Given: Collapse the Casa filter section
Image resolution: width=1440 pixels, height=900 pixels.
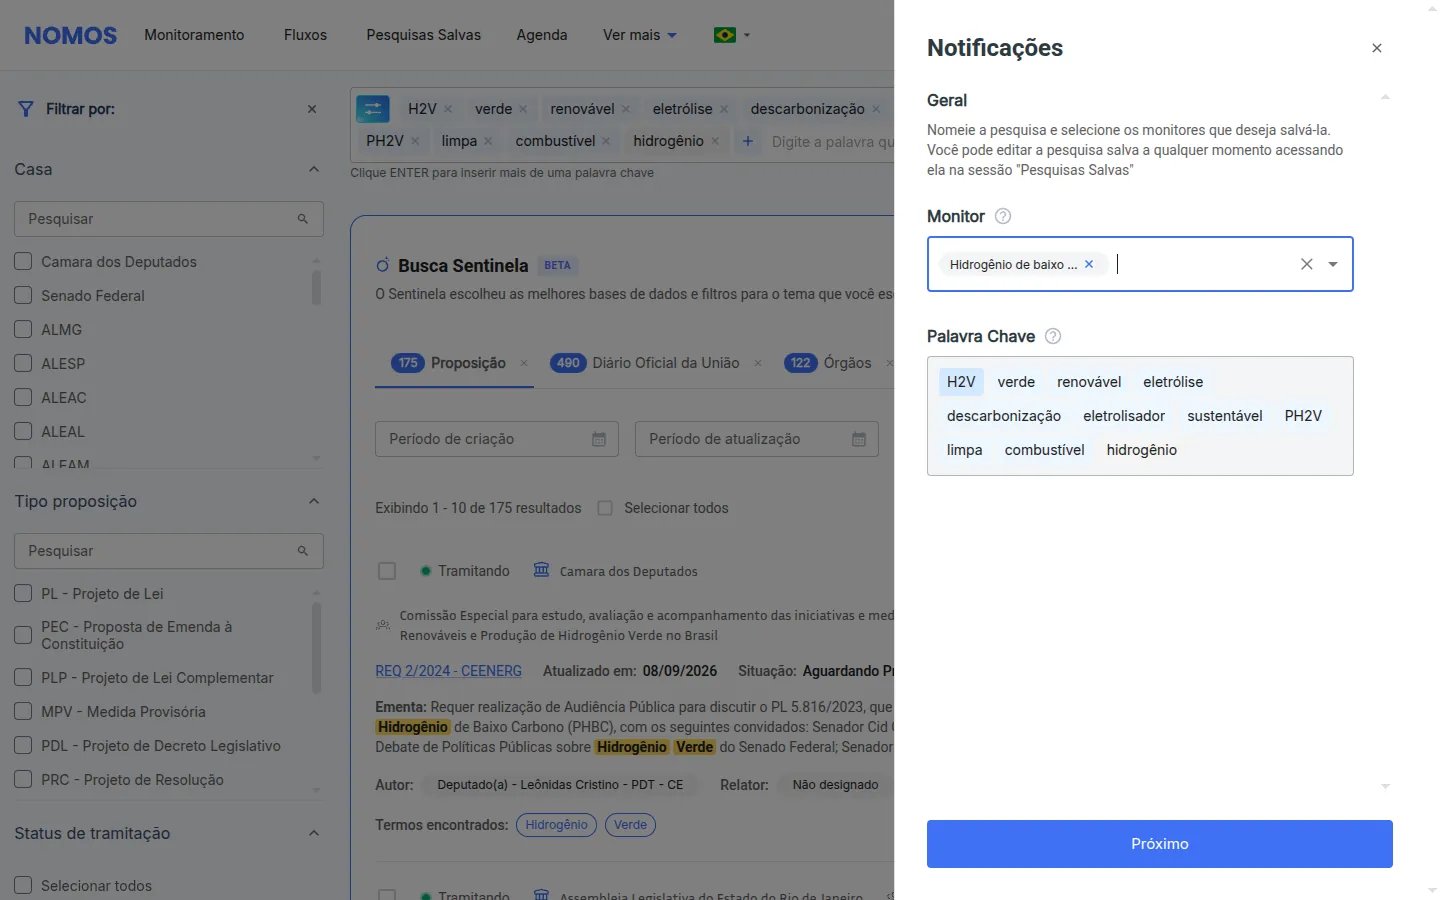Looking at the screenshot, I should [x=314, y=169].
